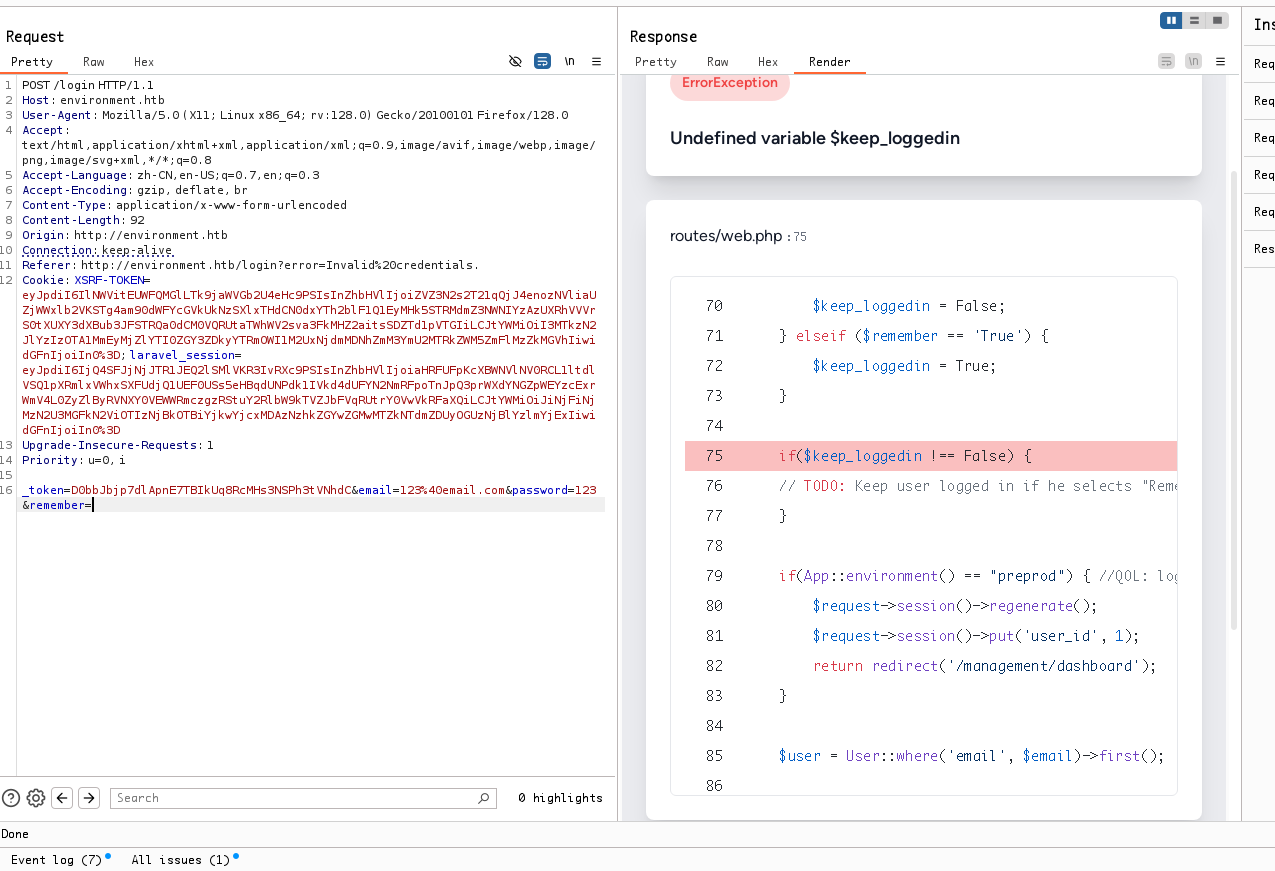This screenshot has height=871, width=1275.
Task: Click 'Connection: keep-alive' header line
Action: [98, 250]
